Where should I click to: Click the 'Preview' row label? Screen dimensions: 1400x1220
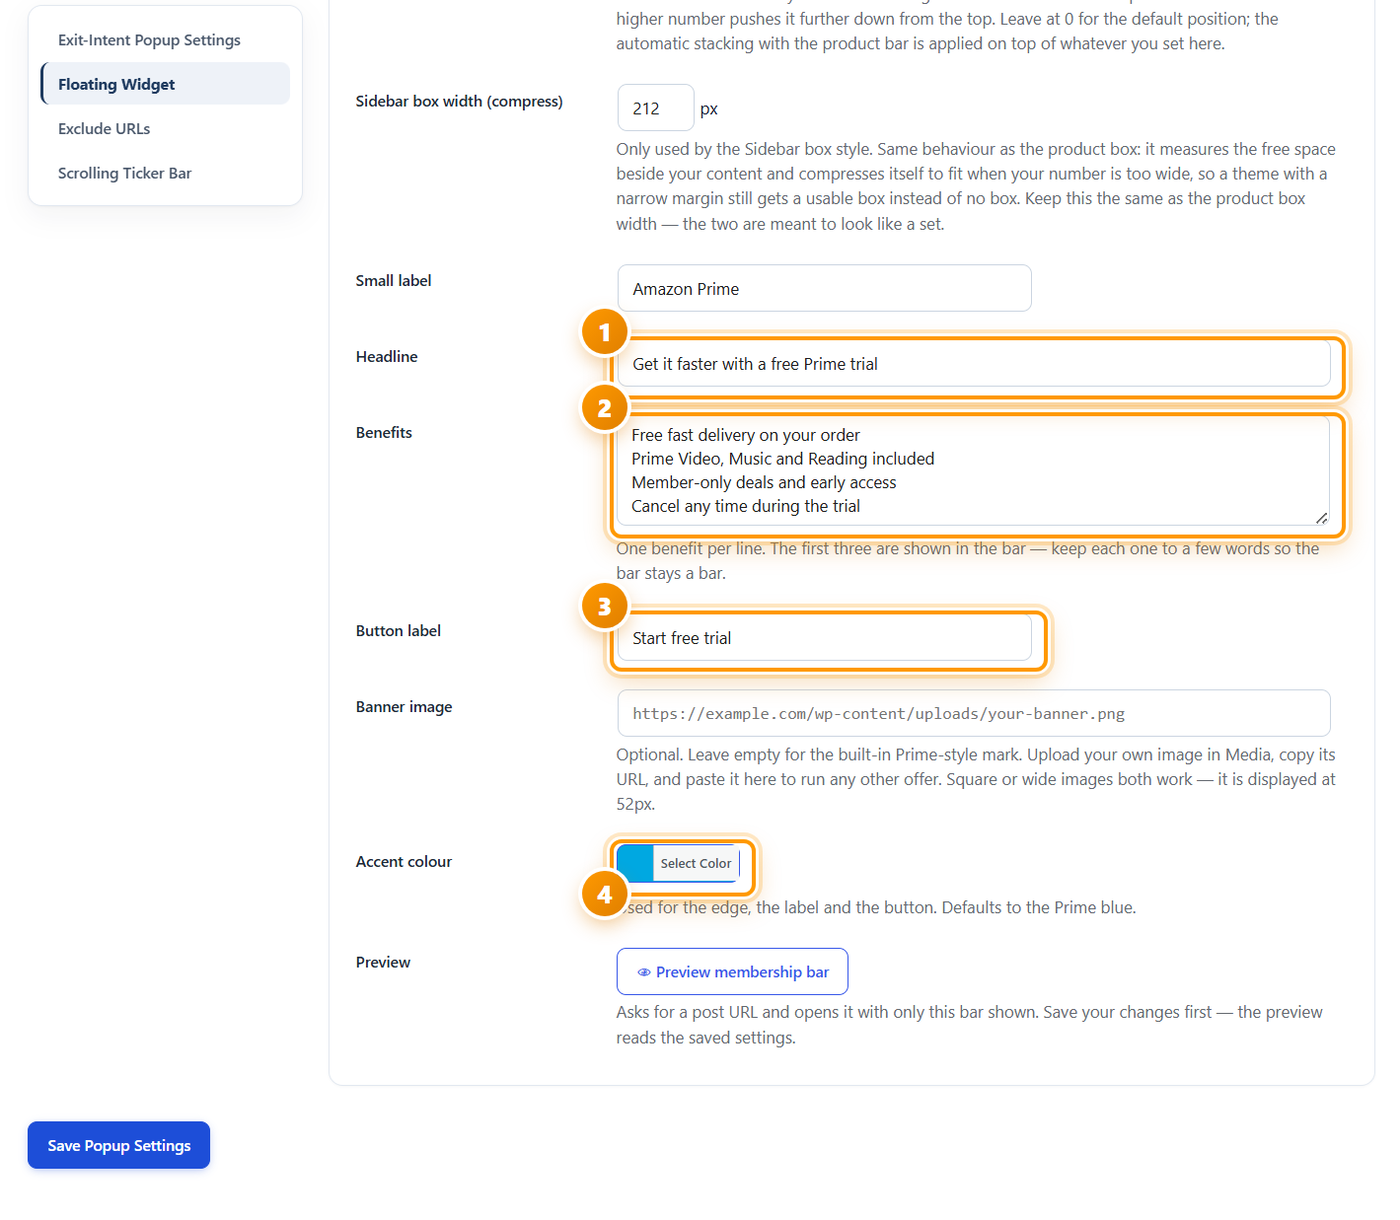coord(383,962)
